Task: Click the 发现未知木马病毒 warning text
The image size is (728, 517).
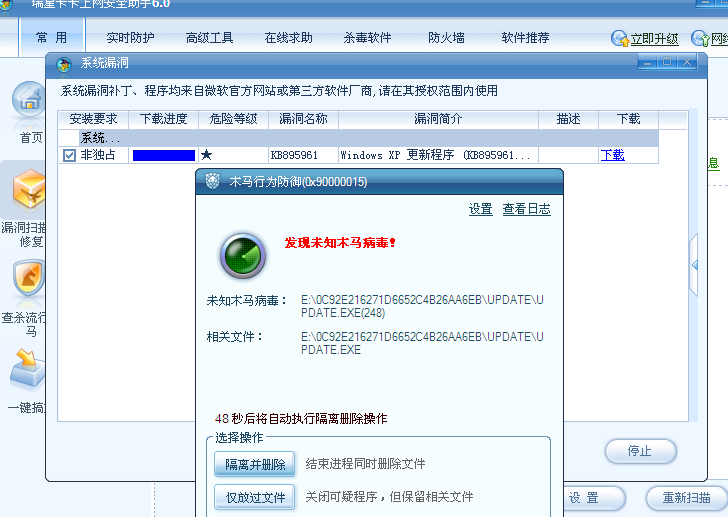Action: point(340,243)
